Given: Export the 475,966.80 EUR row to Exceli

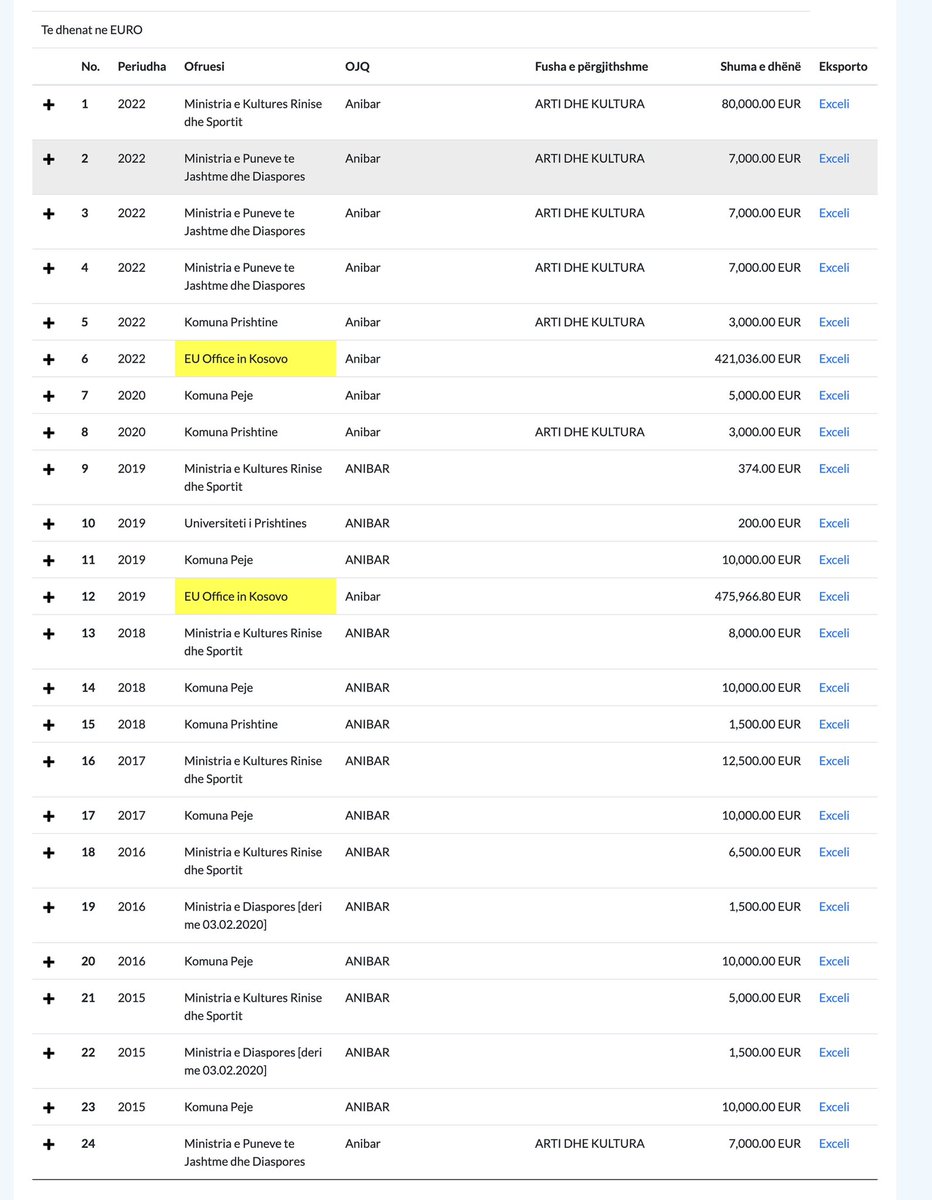Looking at the screenshot, I should tap(834, 597).
